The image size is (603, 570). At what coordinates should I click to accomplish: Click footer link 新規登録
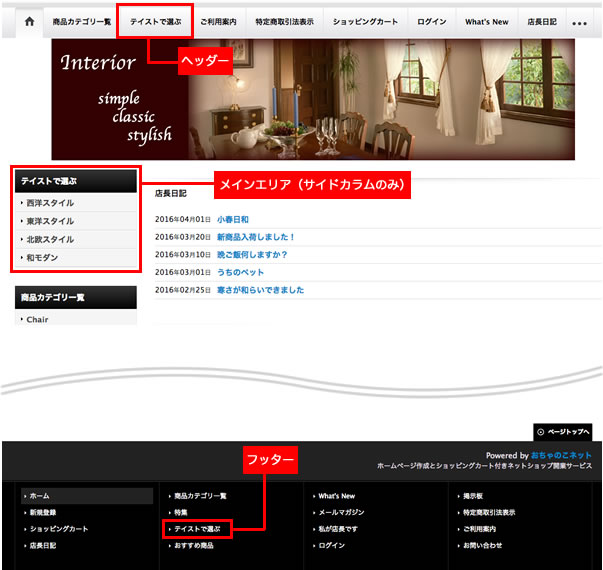[43, 513]
